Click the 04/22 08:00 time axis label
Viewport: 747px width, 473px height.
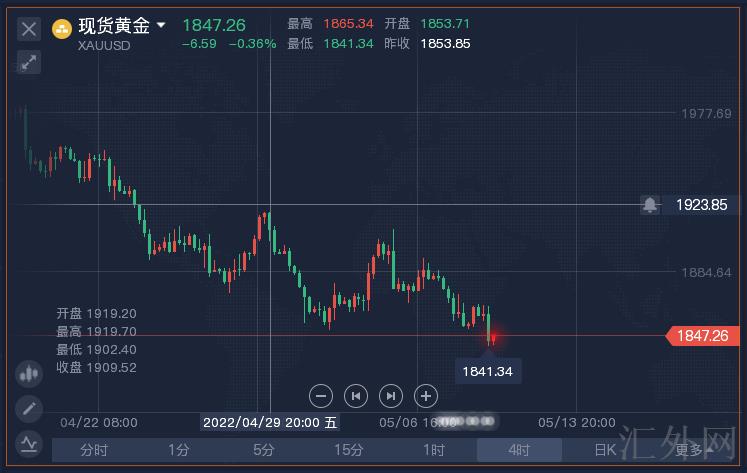(x=99, y=423)
